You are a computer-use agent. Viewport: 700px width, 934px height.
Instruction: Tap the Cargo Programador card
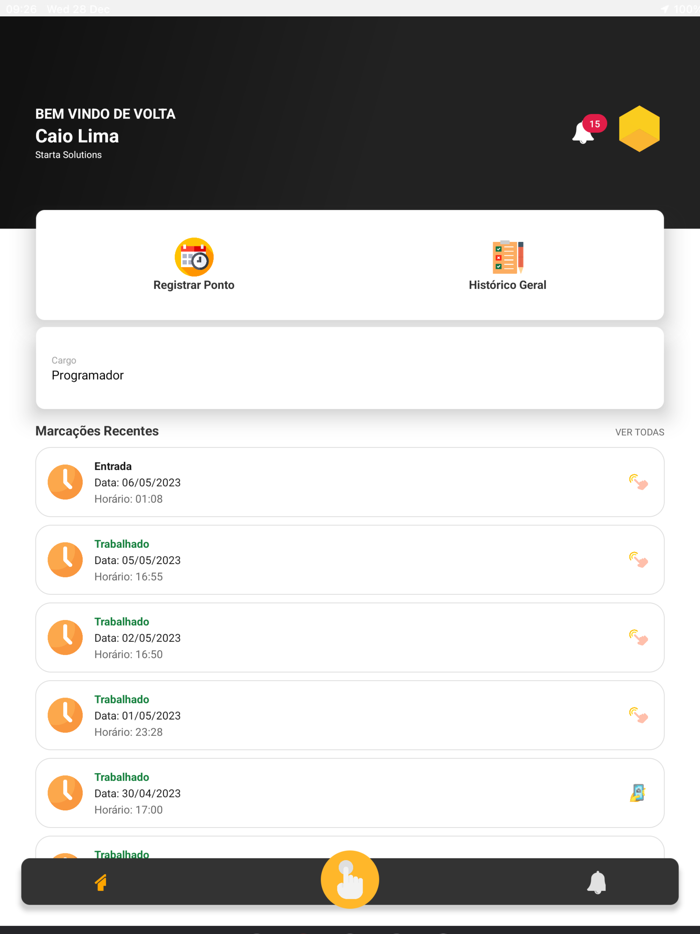click(350, 368)
